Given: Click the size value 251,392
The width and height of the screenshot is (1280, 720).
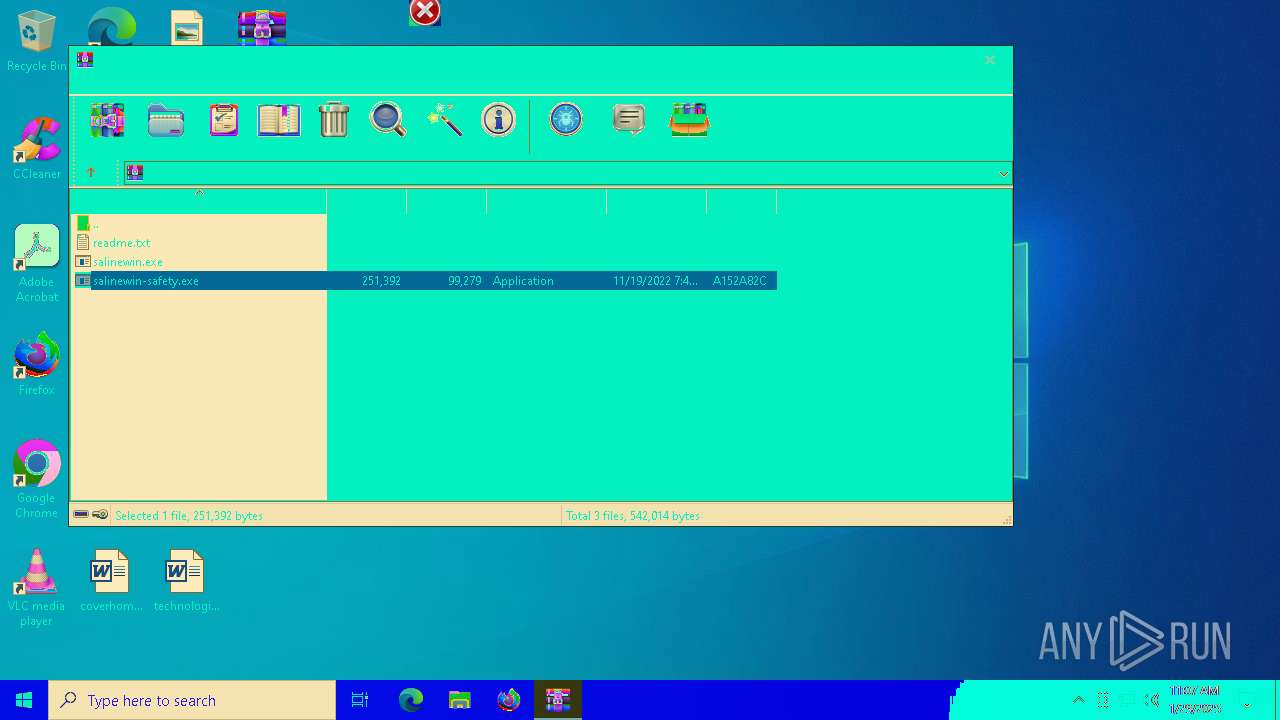Looking at the screenshot, I should click(381, 281).
